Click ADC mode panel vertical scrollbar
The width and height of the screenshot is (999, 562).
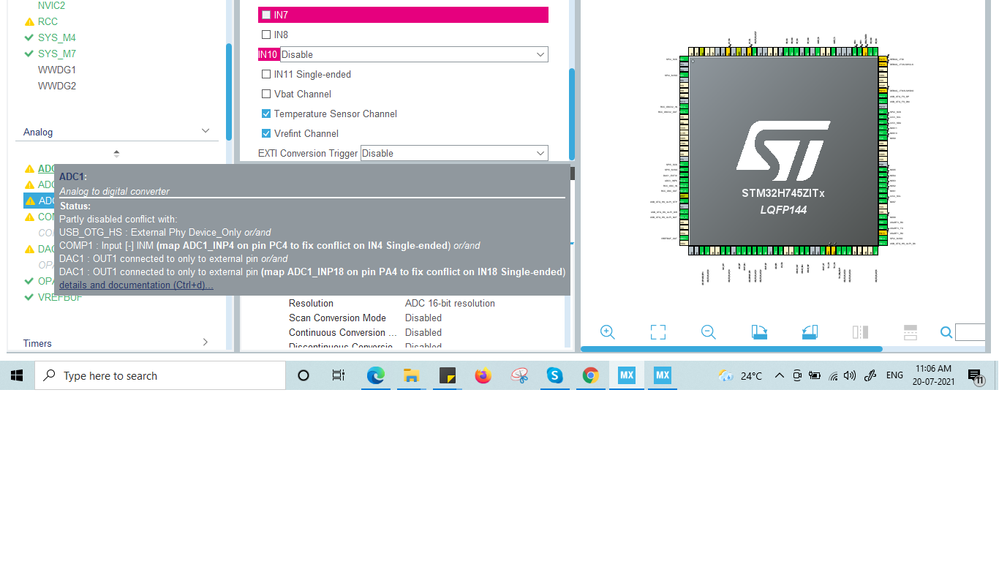pyautogui.click(x=572, y=113)
